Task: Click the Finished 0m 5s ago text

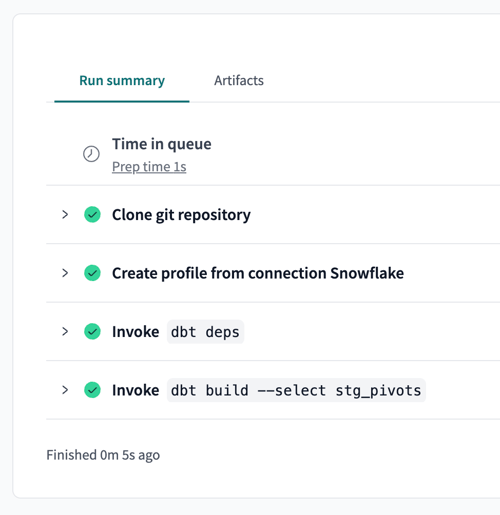Action: tap(103, 455)
